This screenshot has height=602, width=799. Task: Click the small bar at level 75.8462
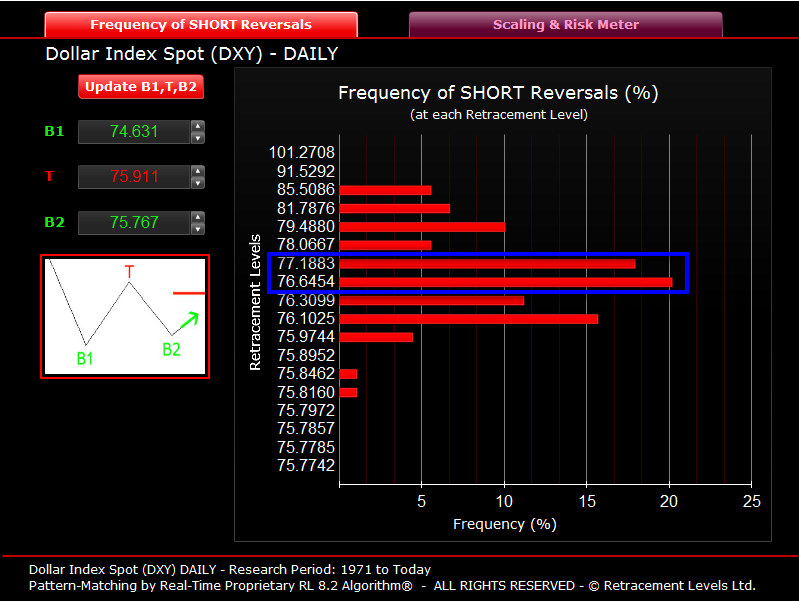tap(348, 374)
